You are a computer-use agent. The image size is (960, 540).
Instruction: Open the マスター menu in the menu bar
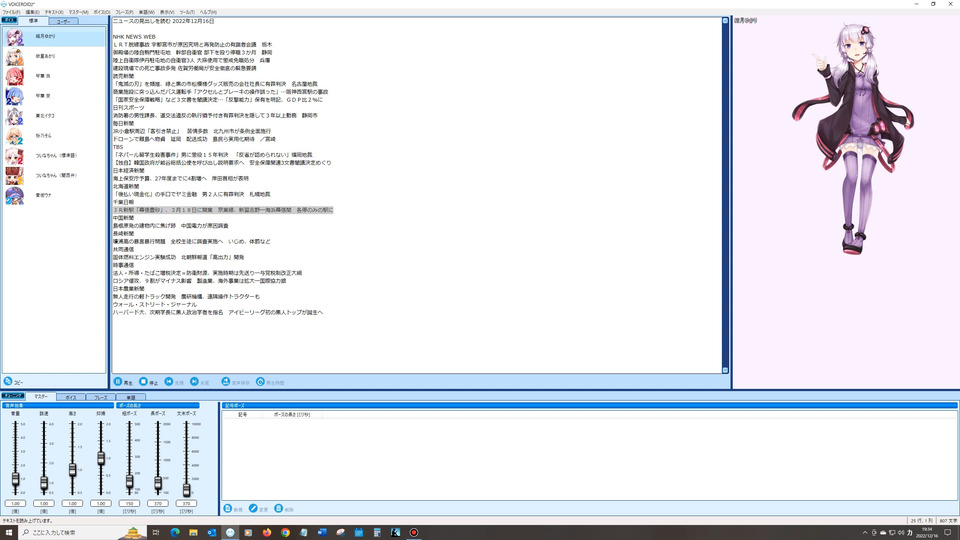78,12
